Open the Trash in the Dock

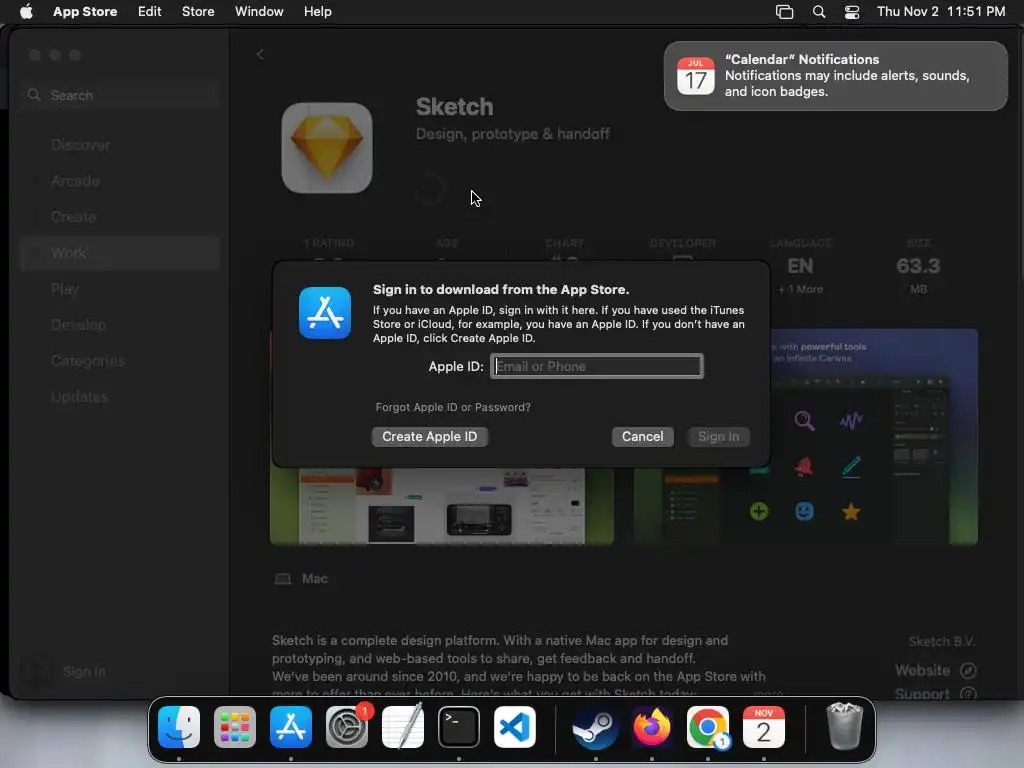pos(844,727)
